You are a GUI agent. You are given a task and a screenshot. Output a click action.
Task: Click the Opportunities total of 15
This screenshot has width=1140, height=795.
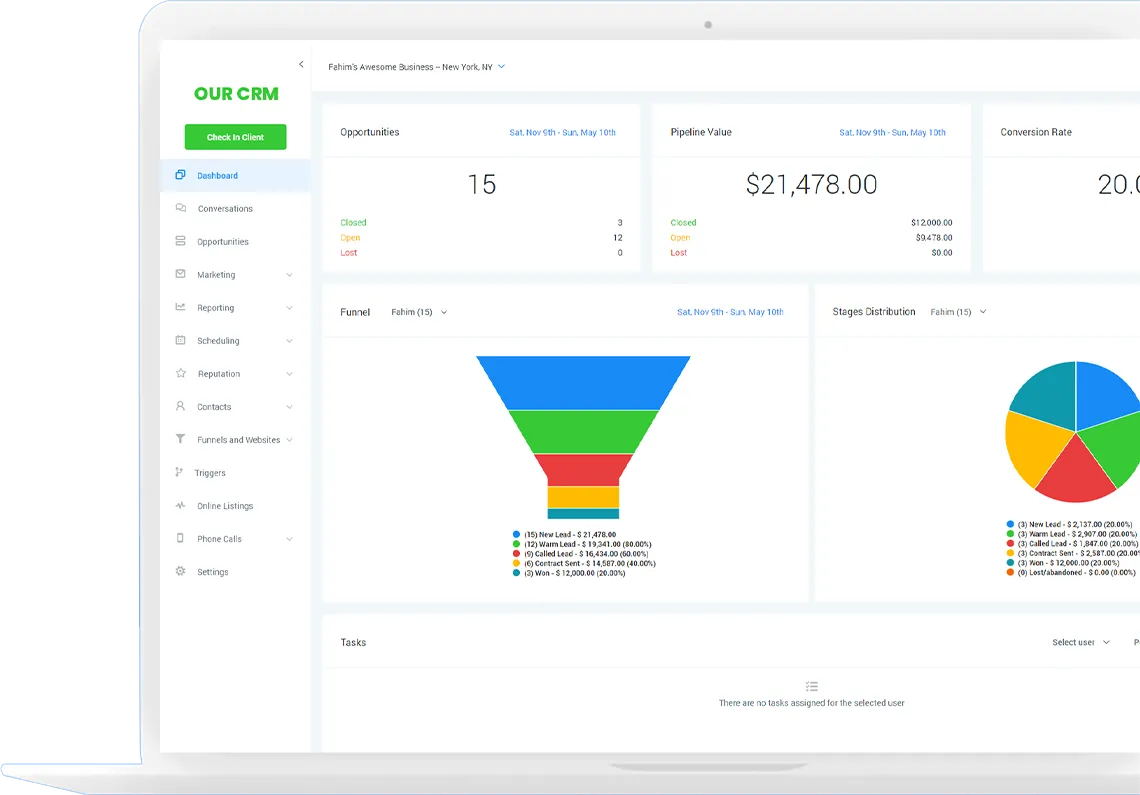point(481,185)
